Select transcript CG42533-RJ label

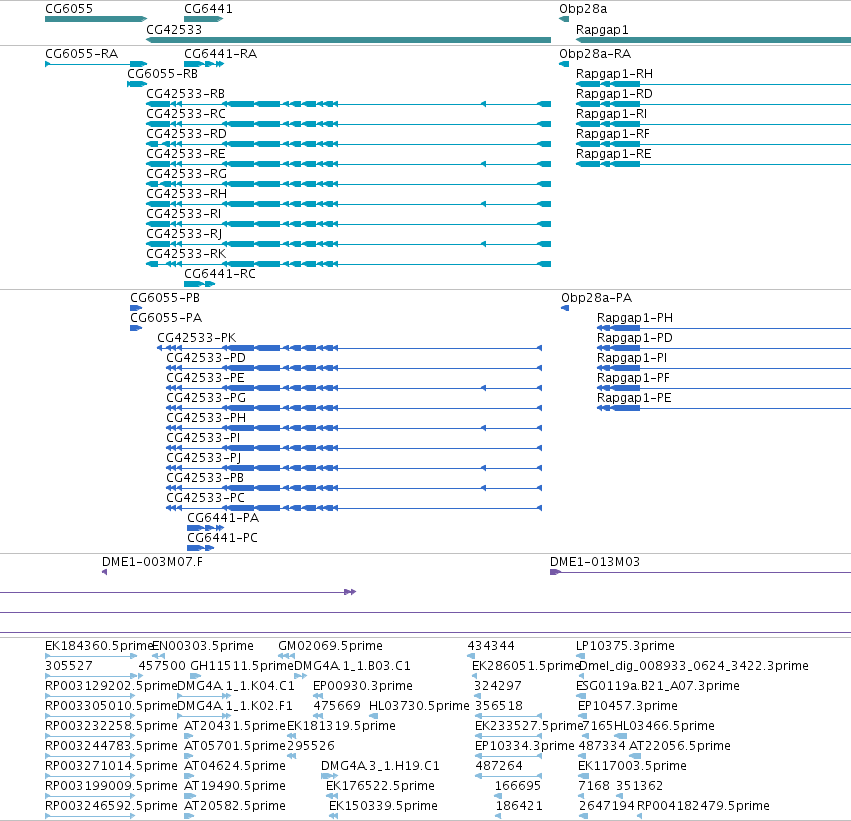click(x=185, y=234)
